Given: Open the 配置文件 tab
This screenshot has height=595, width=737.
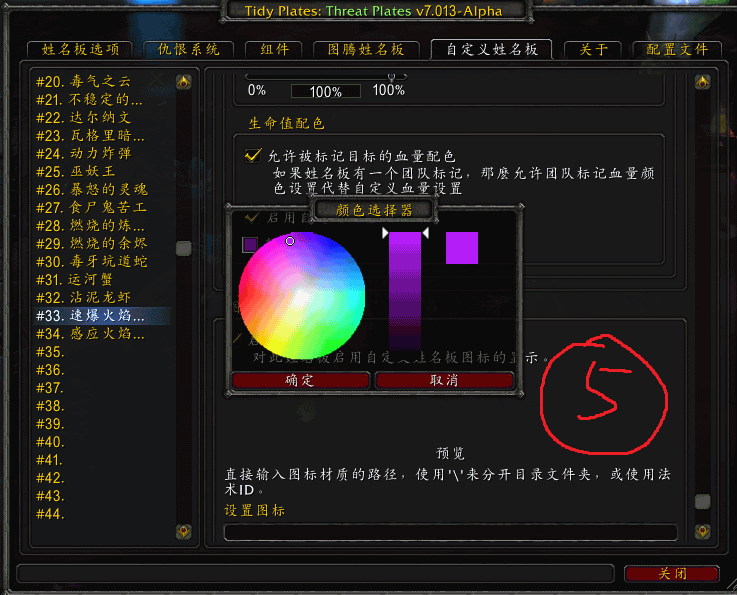Looking at the screenshot, I should [677, 50].
